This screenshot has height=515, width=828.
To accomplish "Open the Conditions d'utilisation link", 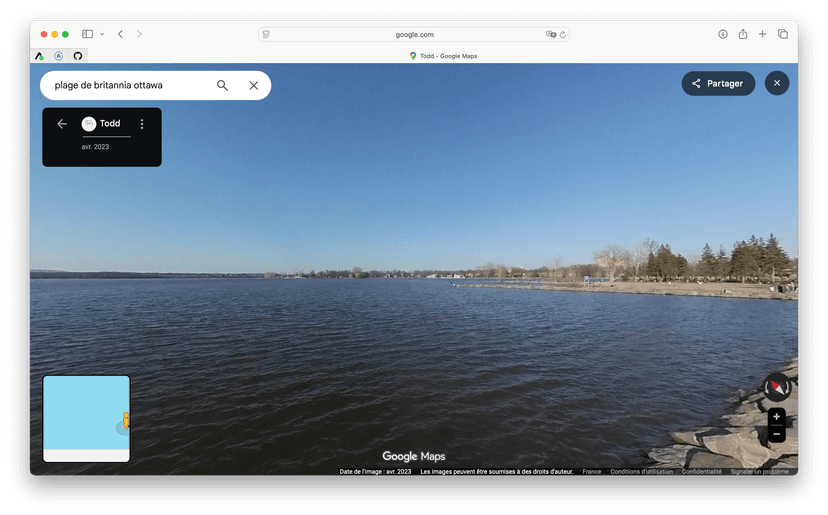I will pos(641,472).
